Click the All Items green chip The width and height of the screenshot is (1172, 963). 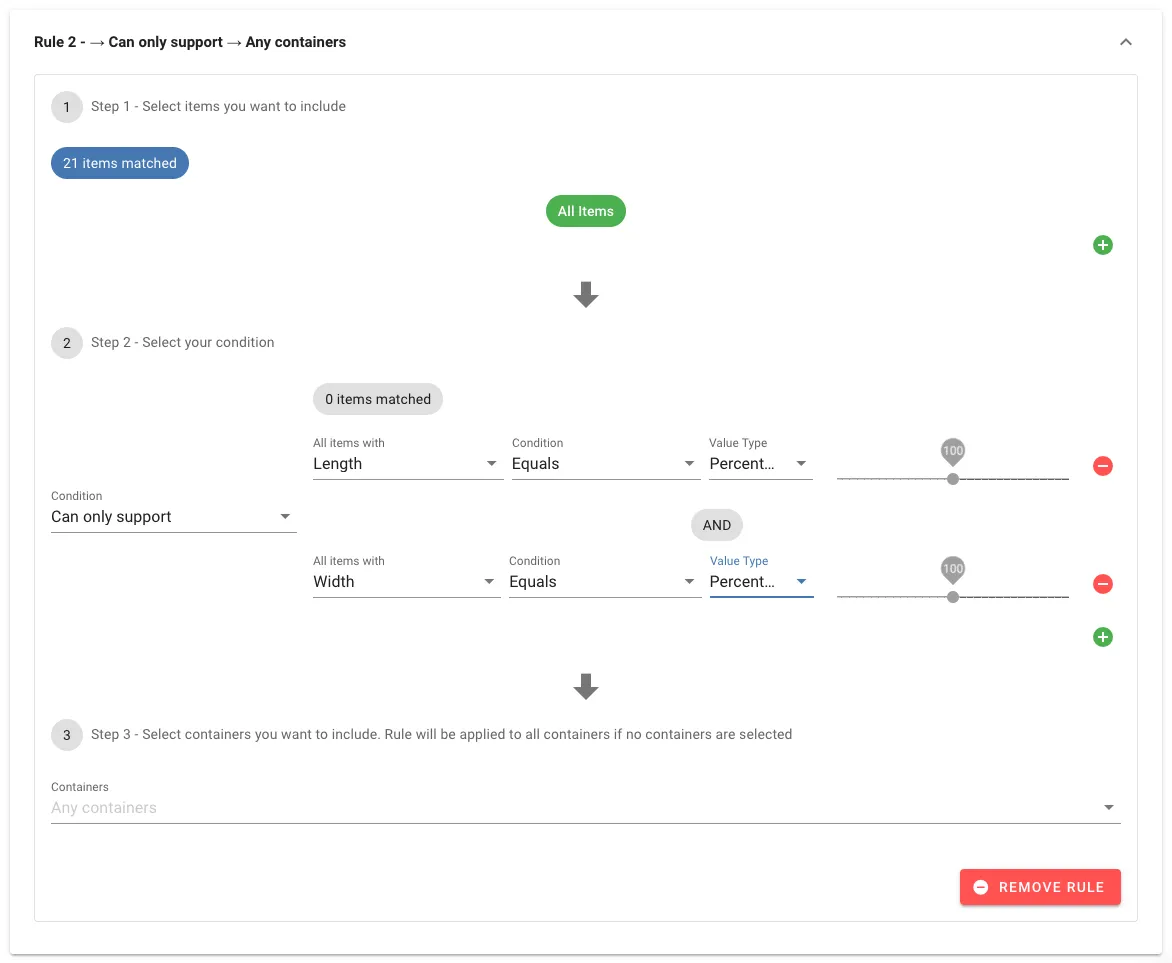pos(586,211)
